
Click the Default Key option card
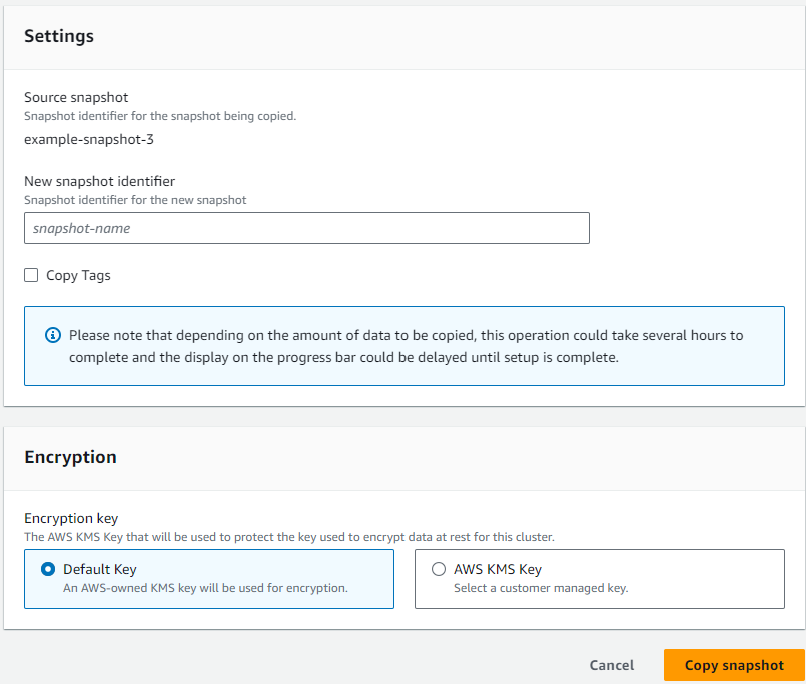coord(208,579)
